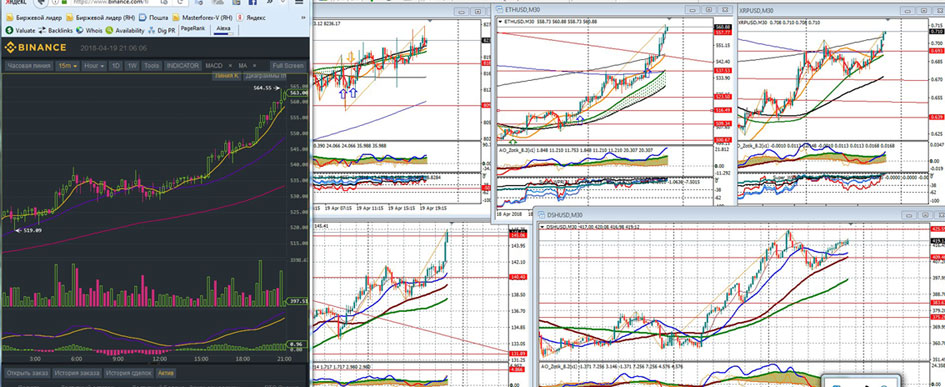Show more bookmarks with the chevron
This screenshot has height=387, width=945.
click(303, 17)
